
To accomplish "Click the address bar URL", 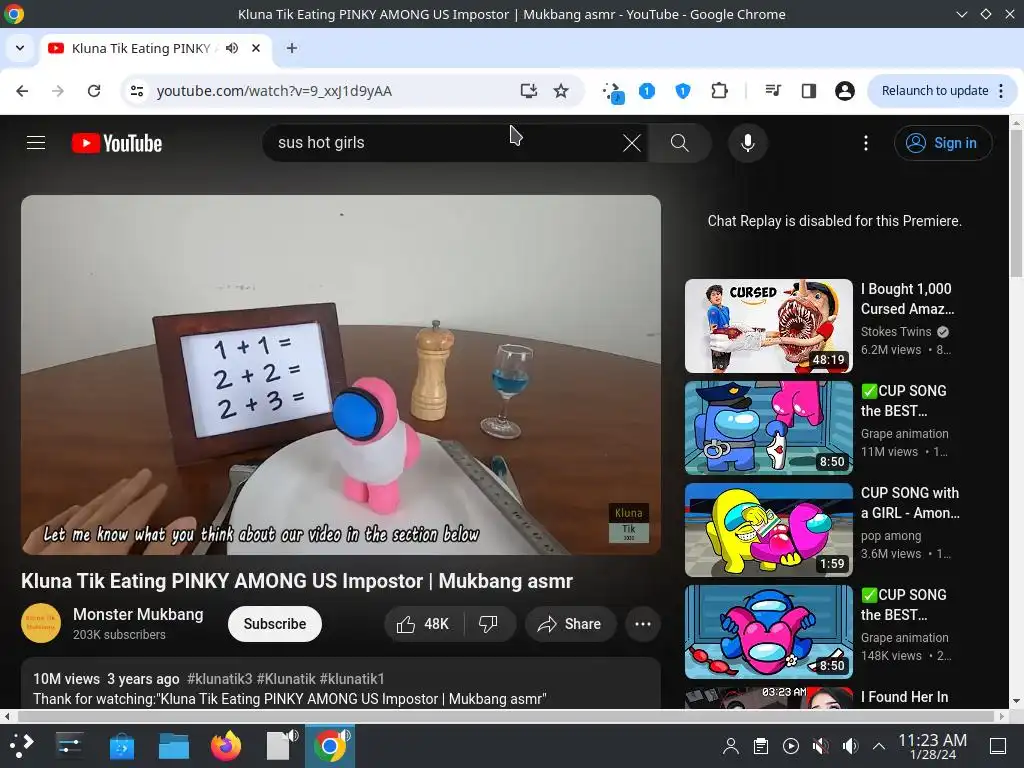I will coord(274,91).
